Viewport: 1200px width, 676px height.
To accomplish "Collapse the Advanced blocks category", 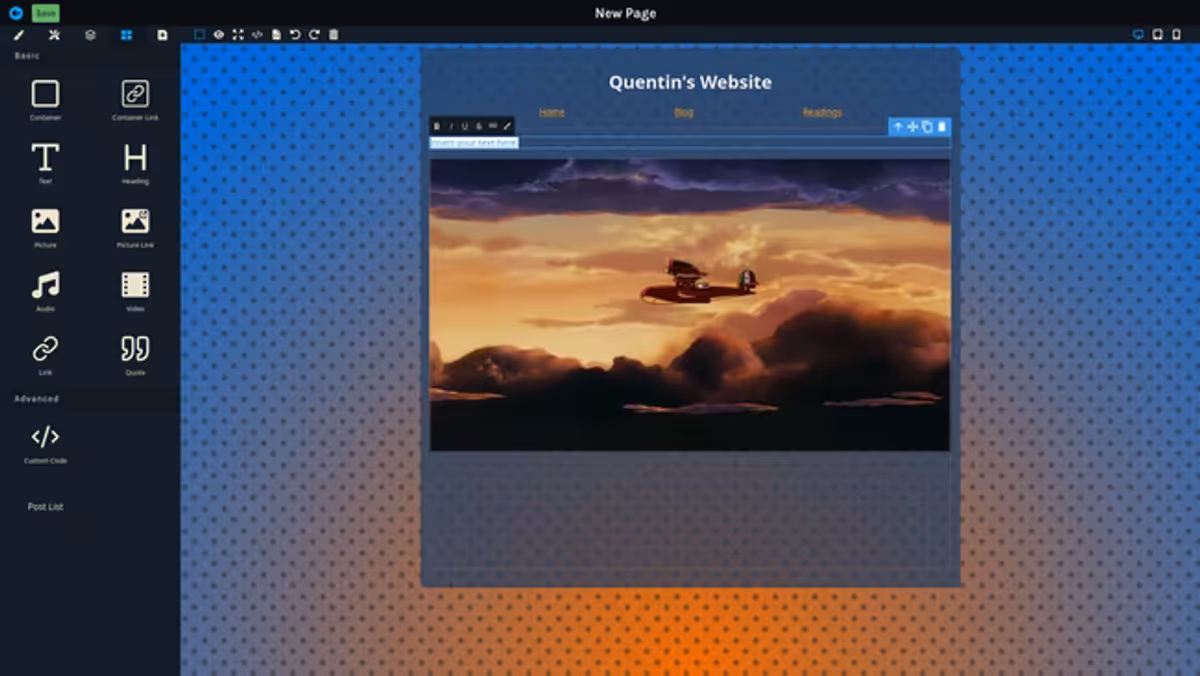I will coord(36,399).
